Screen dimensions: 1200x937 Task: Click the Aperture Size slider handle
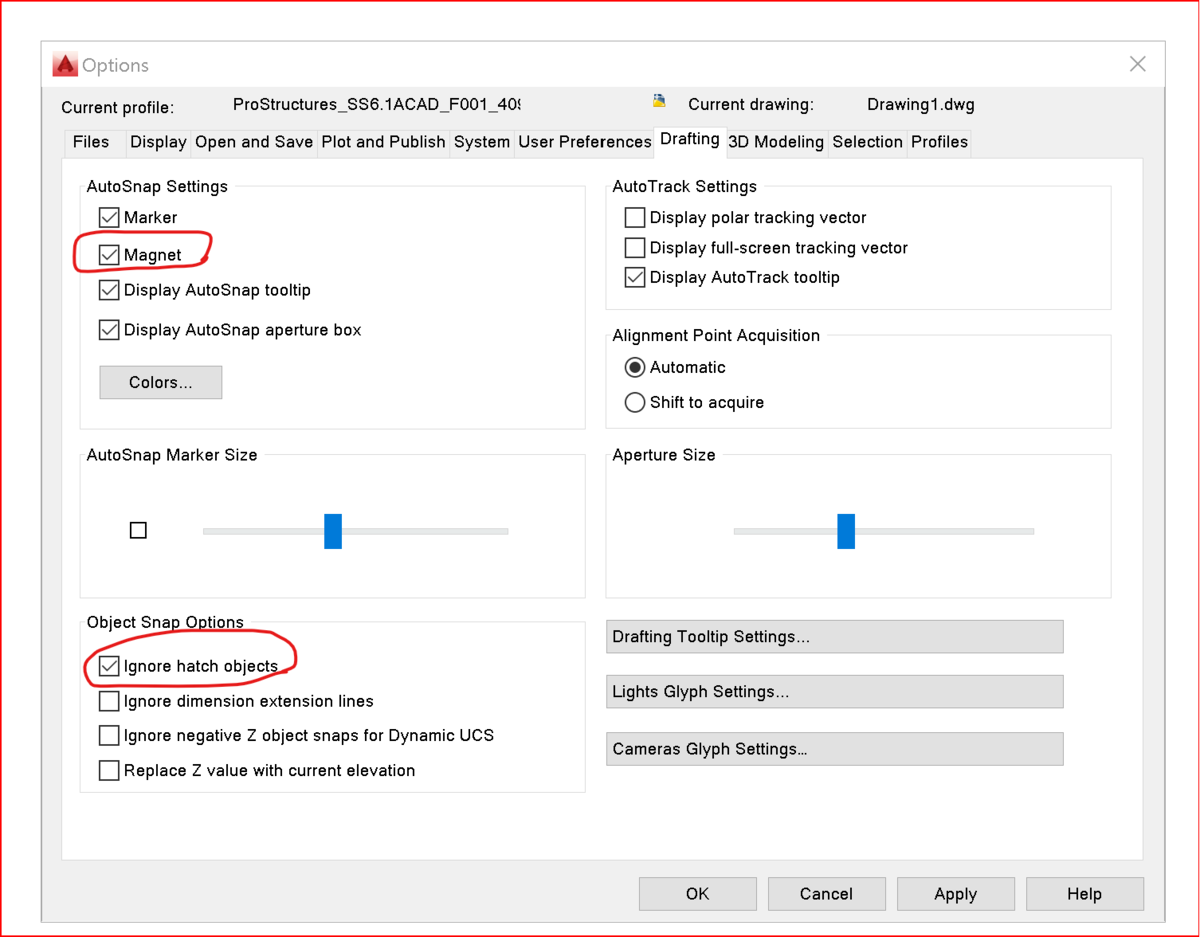pos(846,531)
